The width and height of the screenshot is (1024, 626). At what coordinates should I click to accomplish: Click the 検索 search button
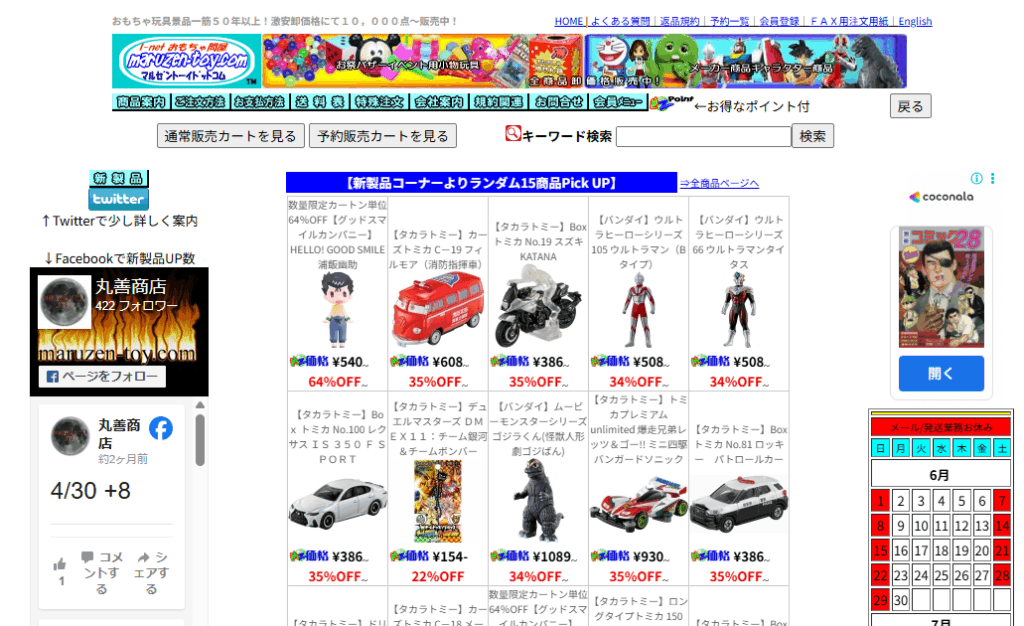point(812,136)
